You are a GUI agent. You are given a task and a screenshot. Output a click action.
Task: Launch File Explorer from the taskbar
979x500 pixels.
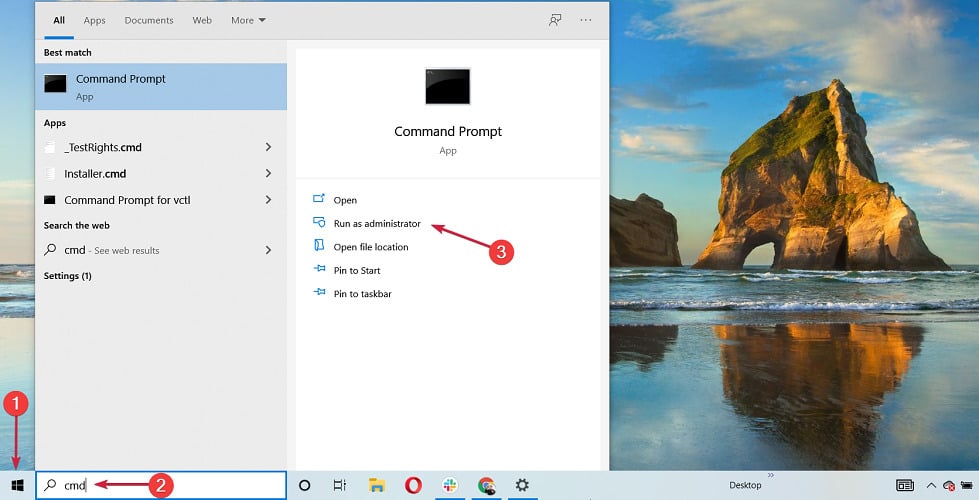[x=378, y=485]
